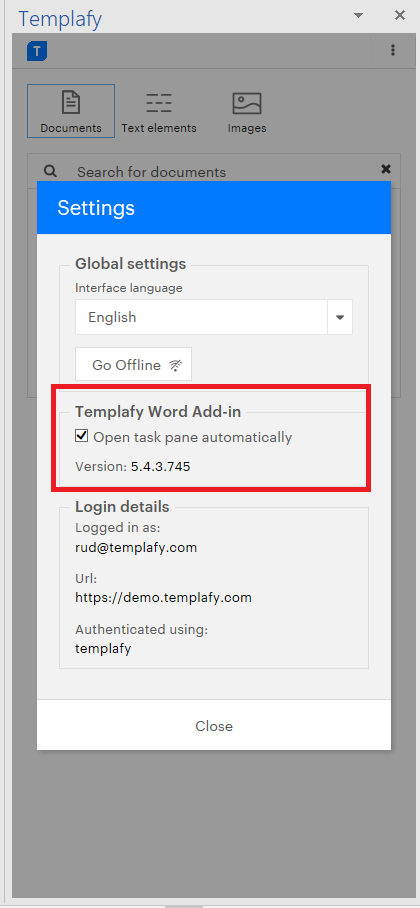Viewport: 420px width, 908px height.
Task: Click the rud@templafy.com login email
Action: (136, 547)
